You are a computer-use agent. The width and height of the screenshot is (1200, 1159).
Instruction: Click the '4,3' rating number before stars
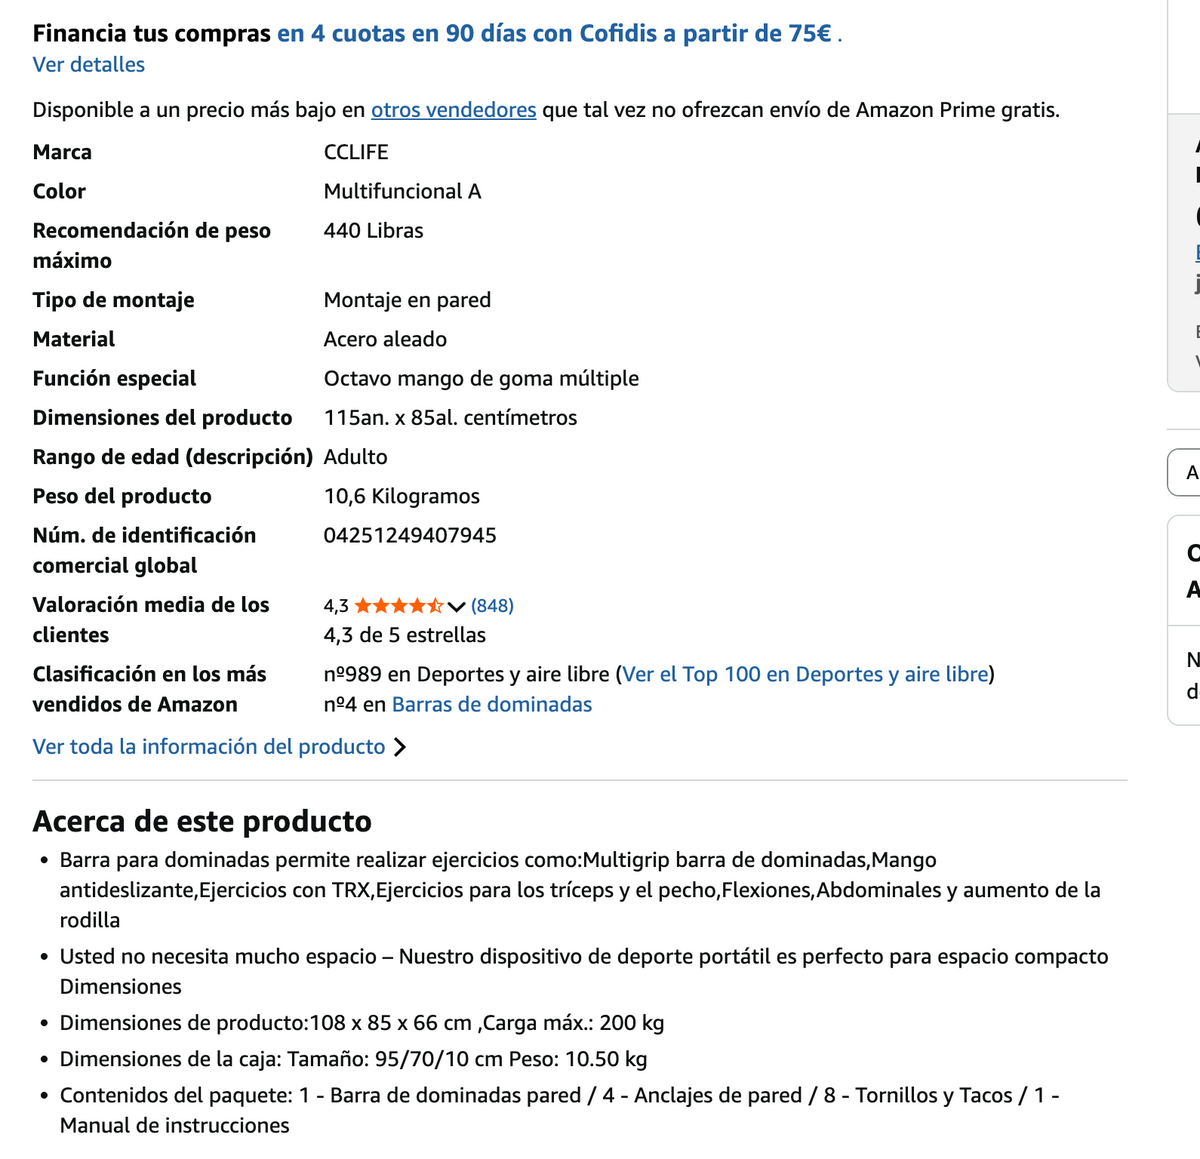336,606
